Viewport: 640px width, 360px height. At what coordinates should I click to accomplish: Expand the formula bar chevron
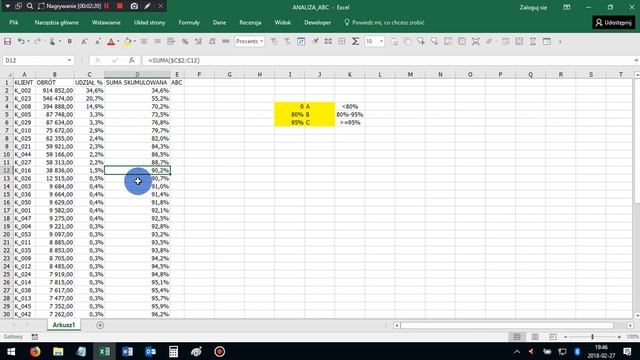pos(636,60)
